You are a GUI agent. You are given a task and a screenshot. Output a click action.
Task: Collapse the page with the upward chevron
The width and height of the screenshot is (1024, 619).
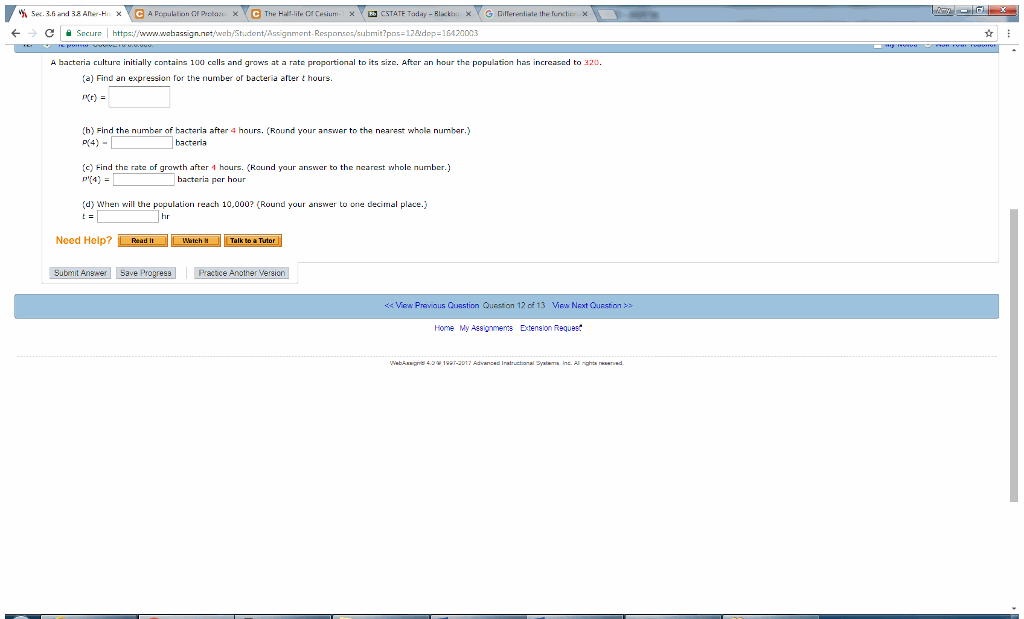[1012, 49]
